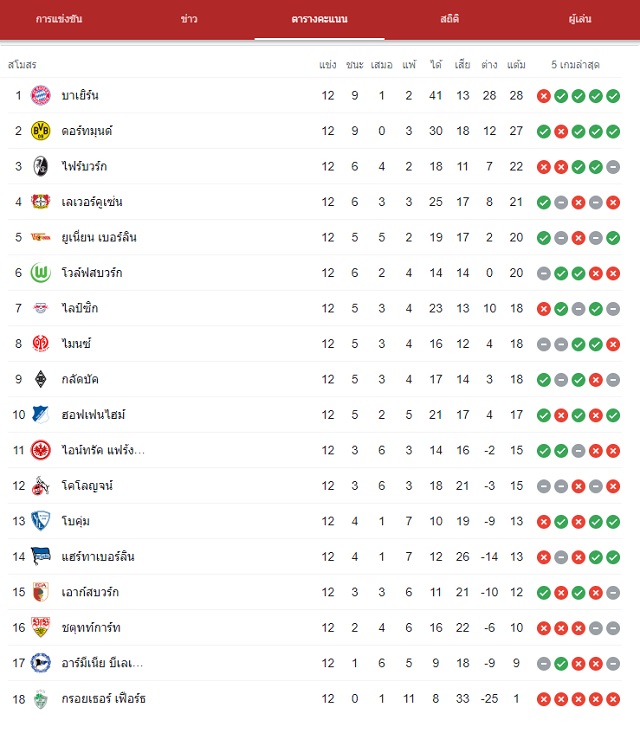Open the ไลป์ซิก team link
The height and width of the screenshot is (733, 640).
pos(80,308)
